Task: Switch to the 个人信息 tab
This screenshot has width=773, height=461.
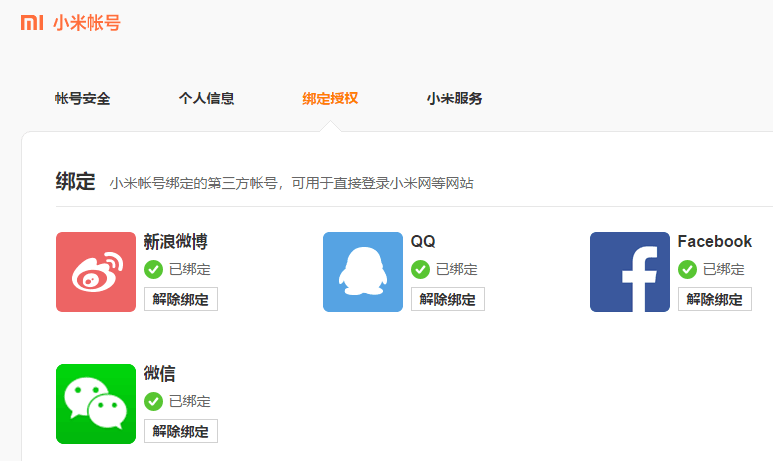Action: pyautogui.click(x=207, y=99)
